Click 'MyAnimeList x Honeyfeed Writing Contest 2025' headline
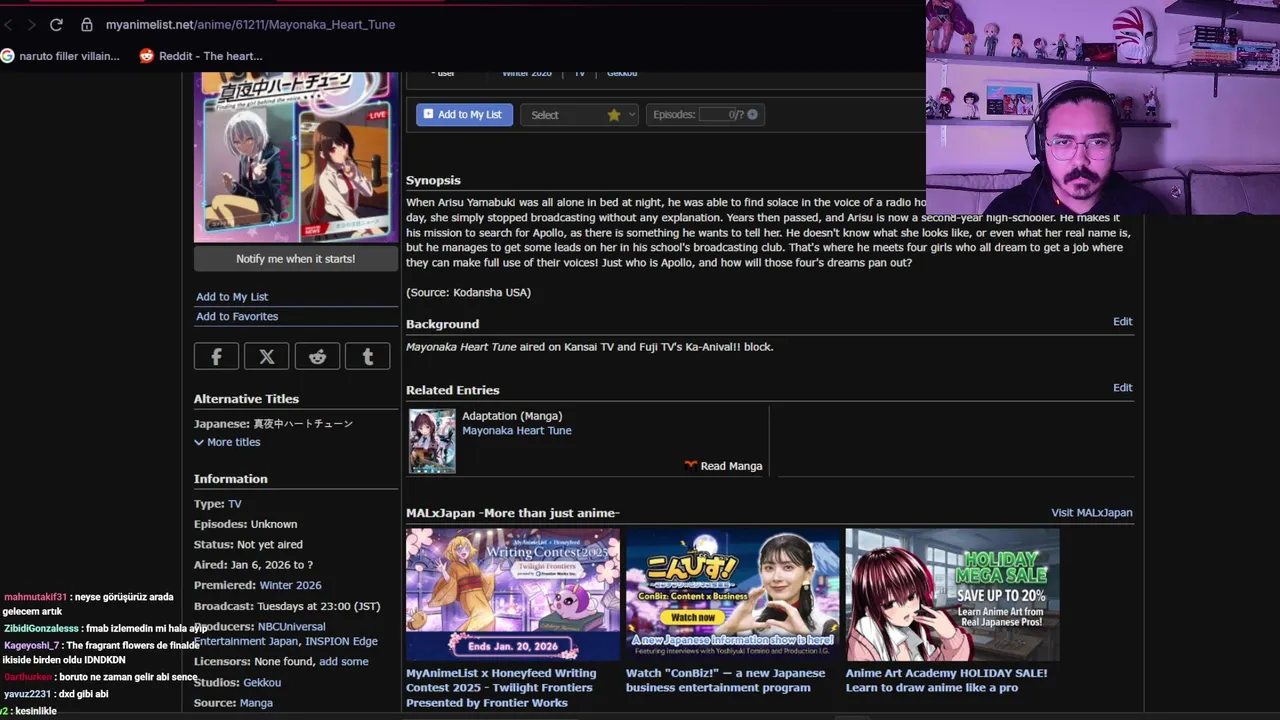This screenshot has width=1280, height=720. point(501,688)
